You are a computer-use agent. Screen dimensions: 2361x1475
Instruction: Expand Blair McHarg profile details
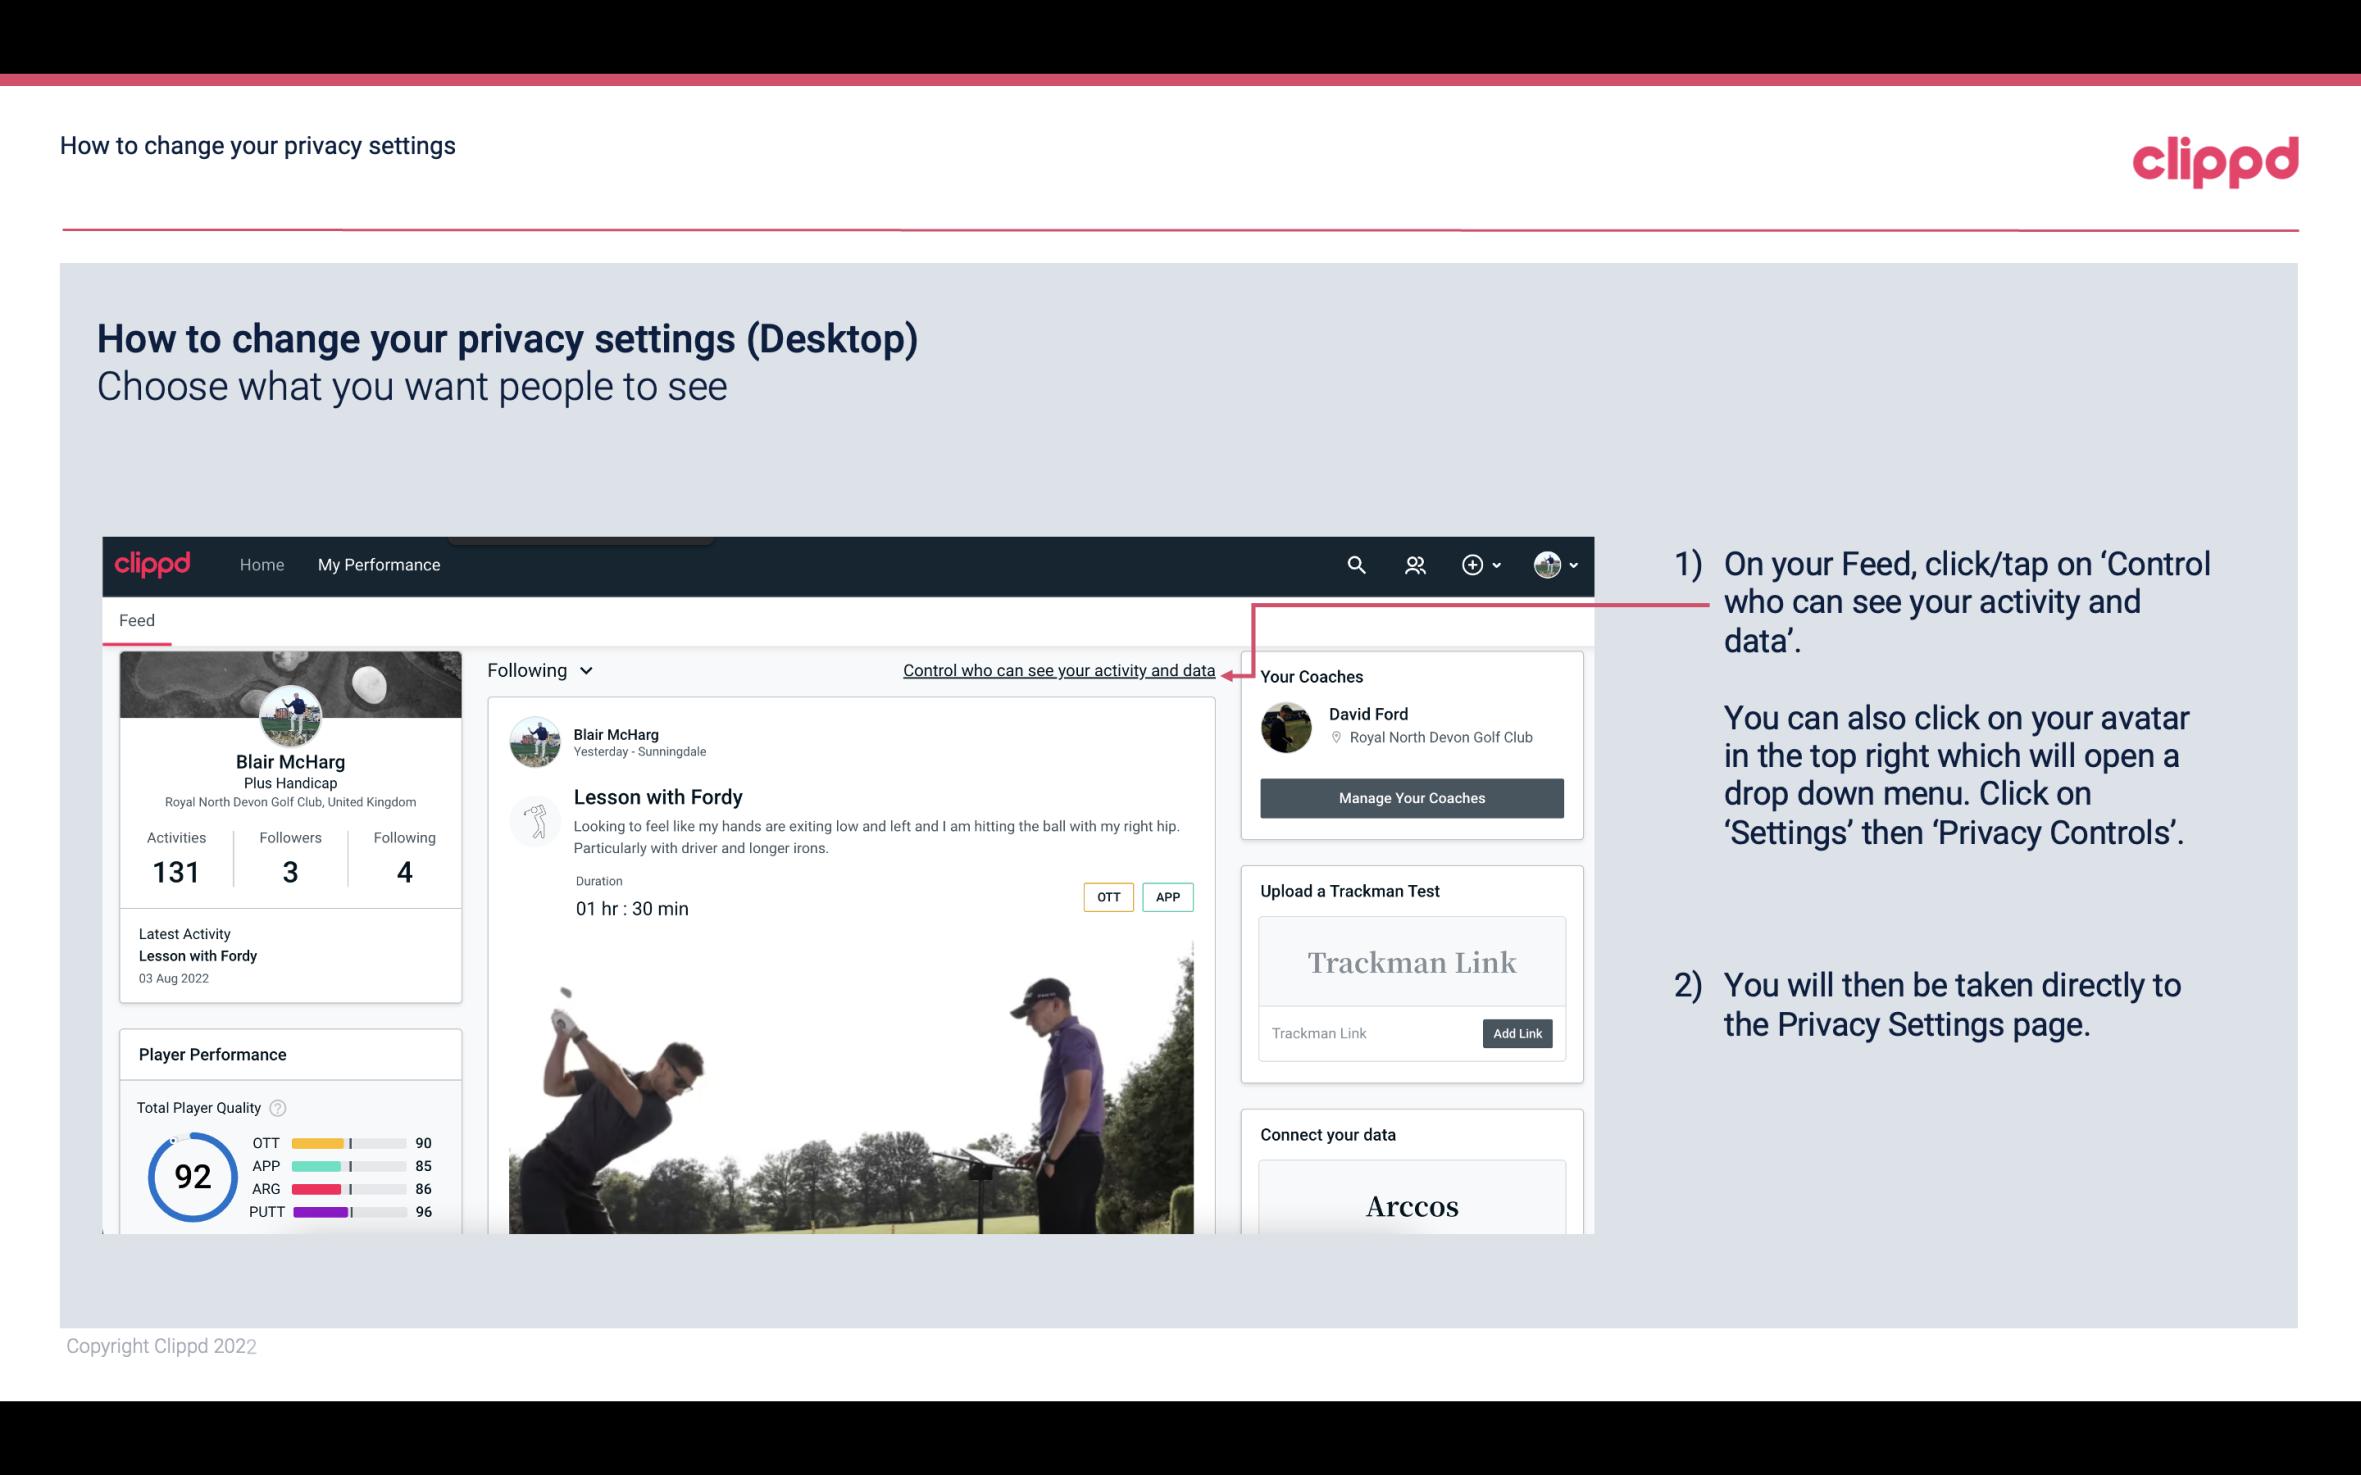tap(289, 760)
